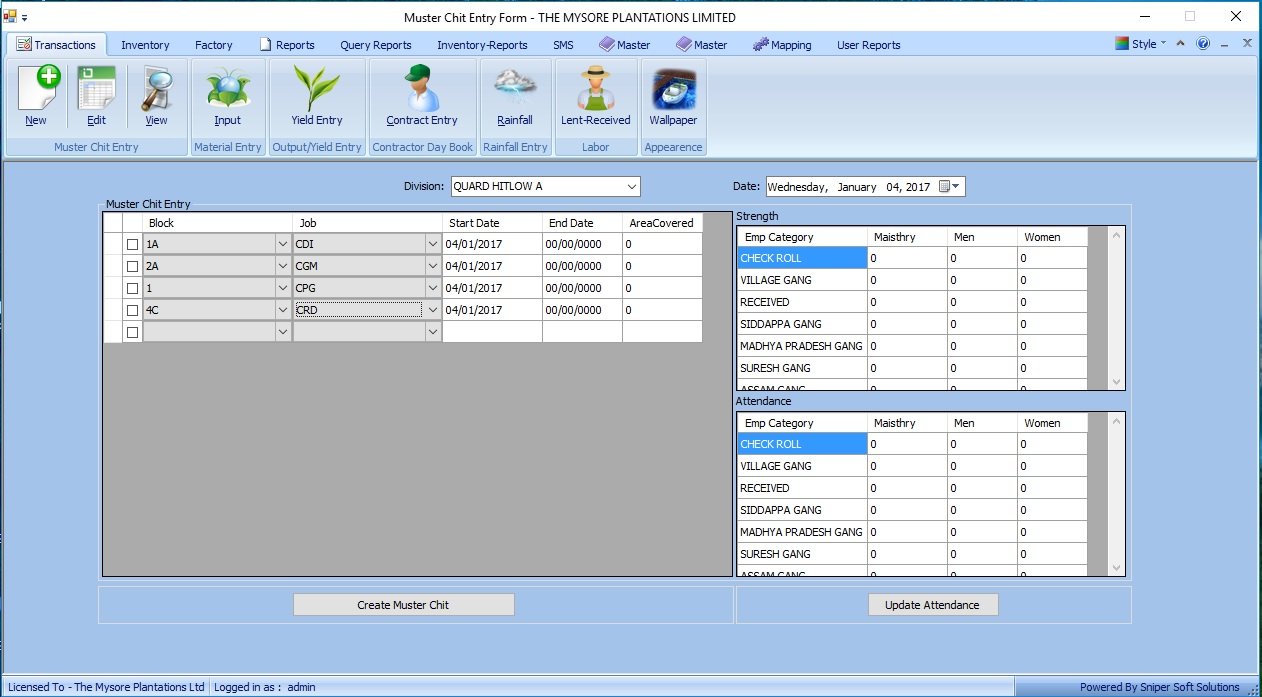Open the Query Reports tab
Image resolution: width=1262 pixels, height=697 pixels.
pos(375,45)
